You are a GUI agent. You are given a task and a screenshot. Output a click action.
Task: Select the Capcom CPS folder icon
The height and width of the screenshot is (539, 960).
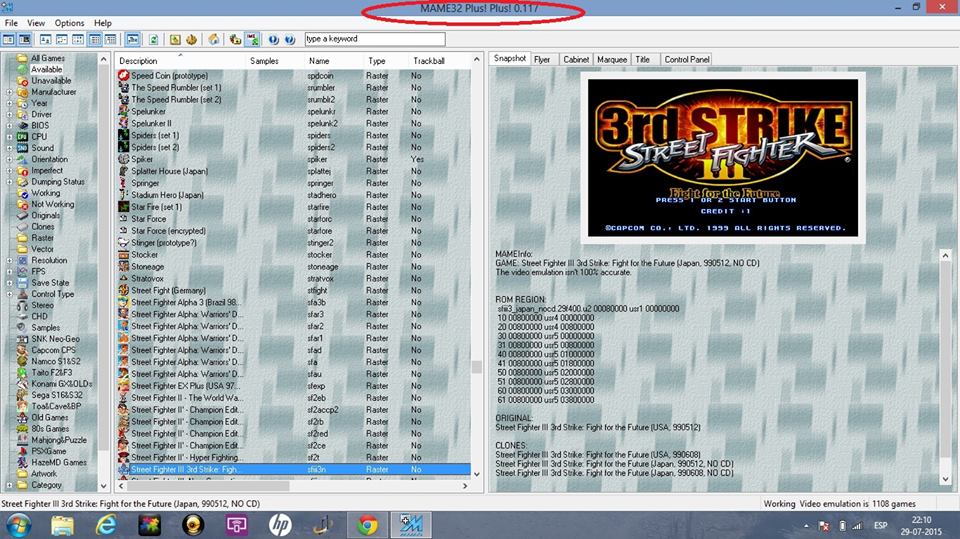(x=22, y=350)
